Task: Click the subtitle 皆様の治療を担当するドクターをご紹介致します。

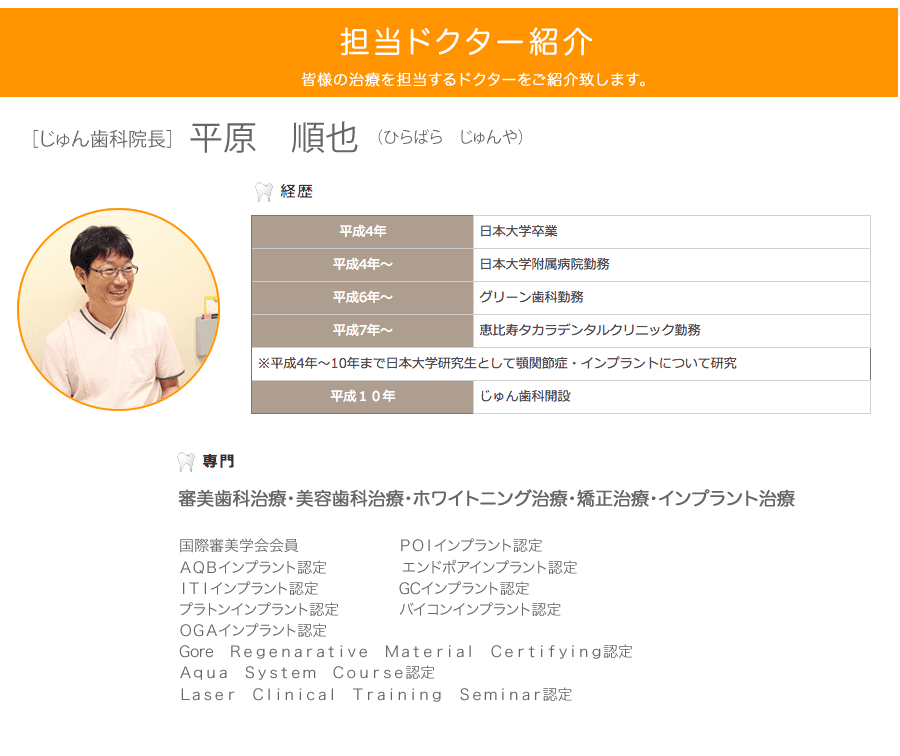Action: click(x=474, y=79)
